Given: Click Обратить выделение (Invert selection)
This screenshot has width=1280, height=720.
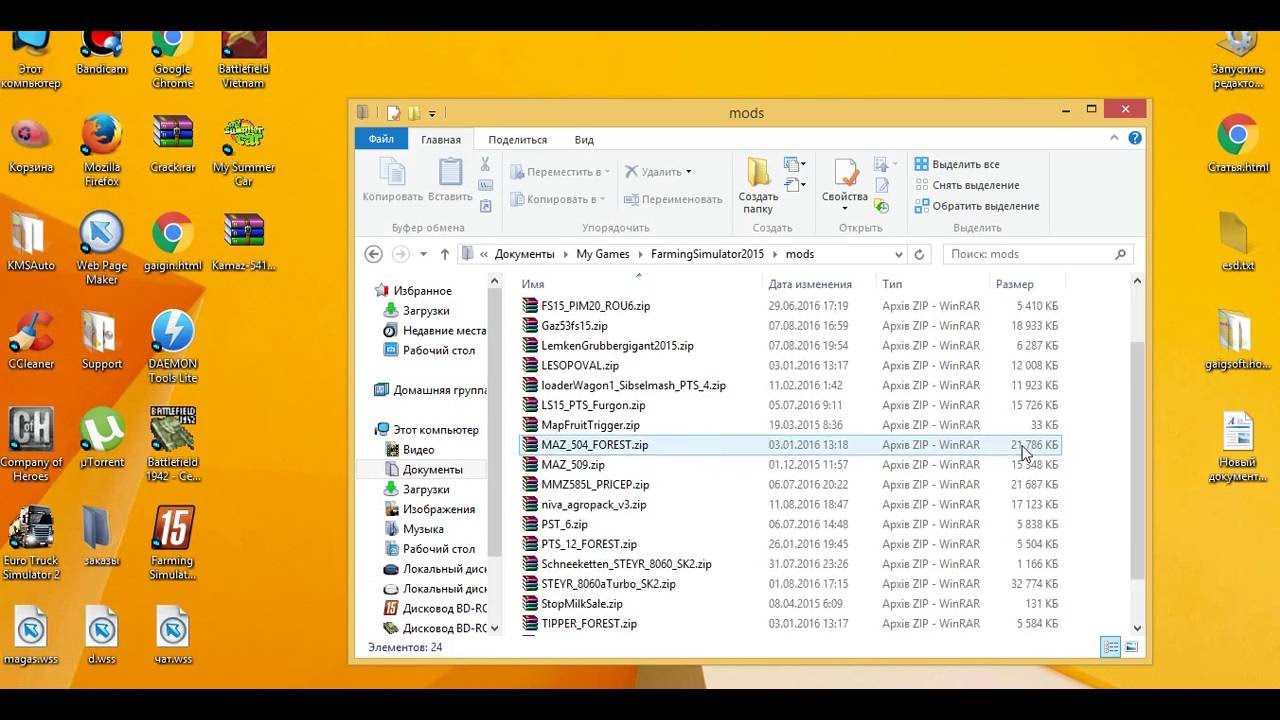Looking at the screenshot, I should coord(977,206).
